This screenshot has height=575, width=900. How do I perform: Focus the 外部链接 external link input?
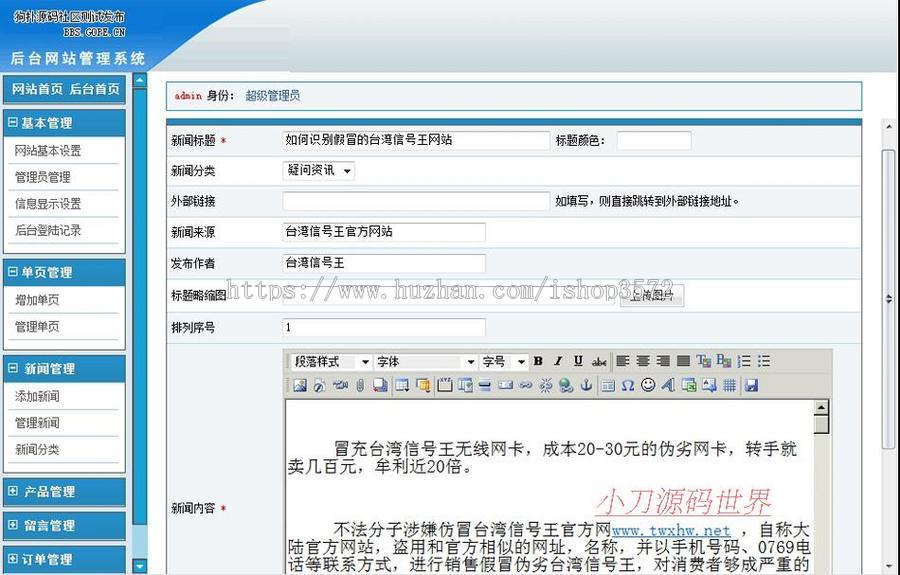point(416,201)
